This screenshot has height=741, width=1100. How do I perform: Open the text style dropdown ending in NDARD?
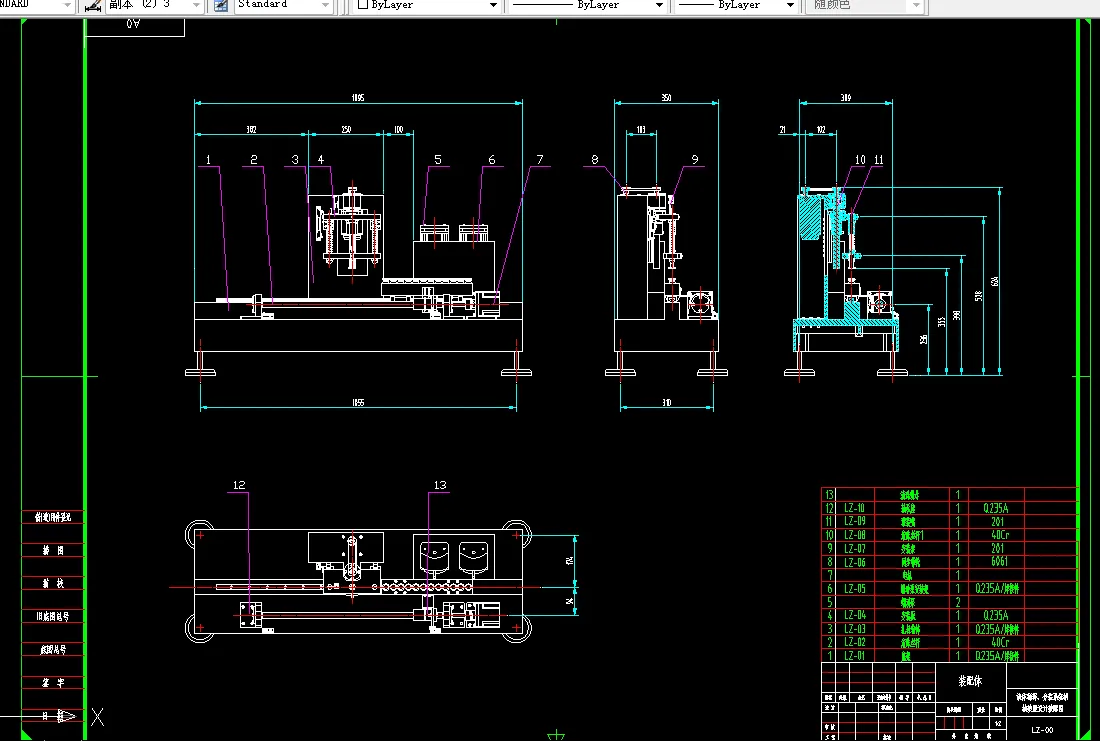point(67,6)
